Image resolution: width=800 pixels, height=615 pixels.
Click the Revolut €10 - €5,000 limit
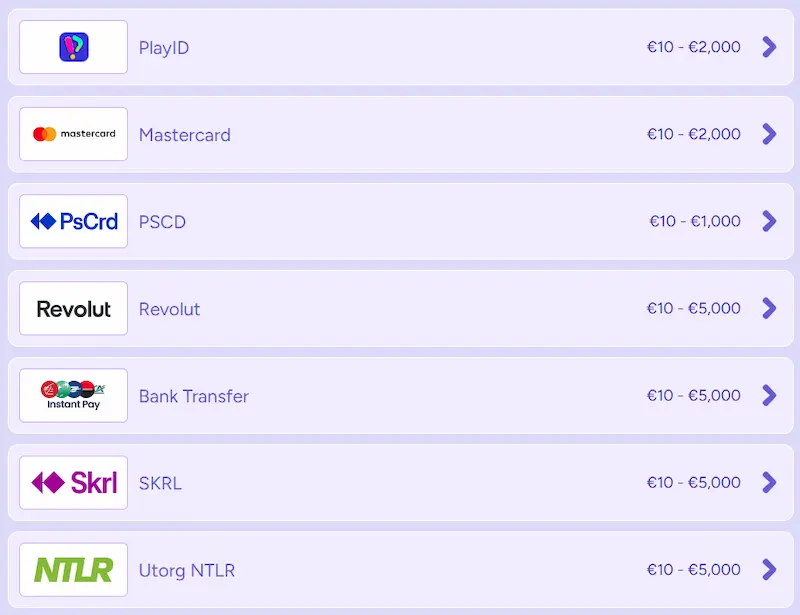[694, 308]
